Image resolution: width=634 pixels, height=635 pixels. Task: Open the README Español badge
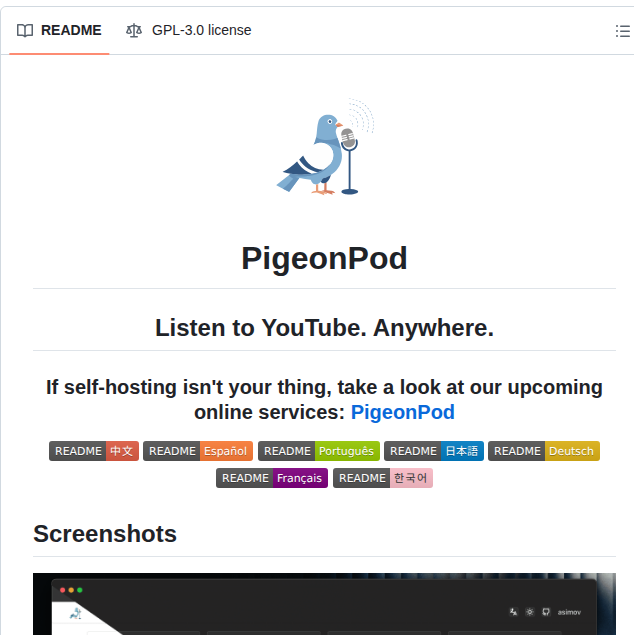198,451
